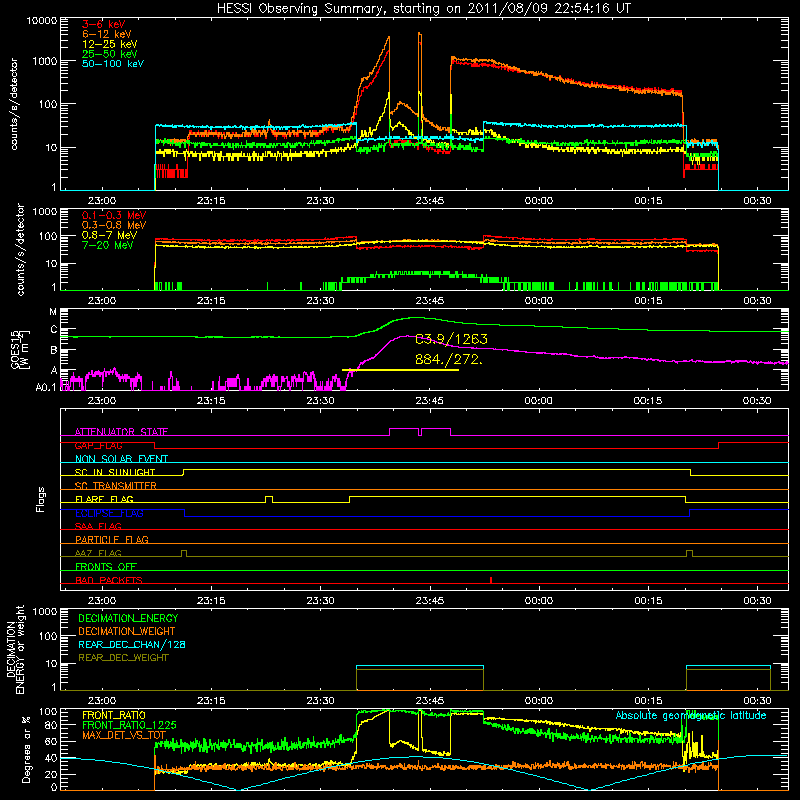The width and height of the screenshot is (800, 800).
Task: Click the yellow flare duration bar in GOES panel
Action: coord(400,370)
